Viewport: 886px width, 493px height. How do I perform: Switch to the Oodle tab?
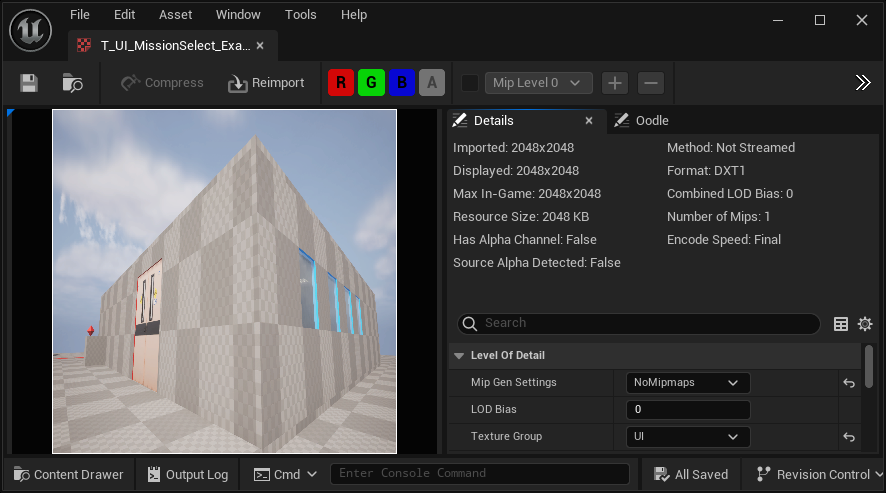(642, 121)
